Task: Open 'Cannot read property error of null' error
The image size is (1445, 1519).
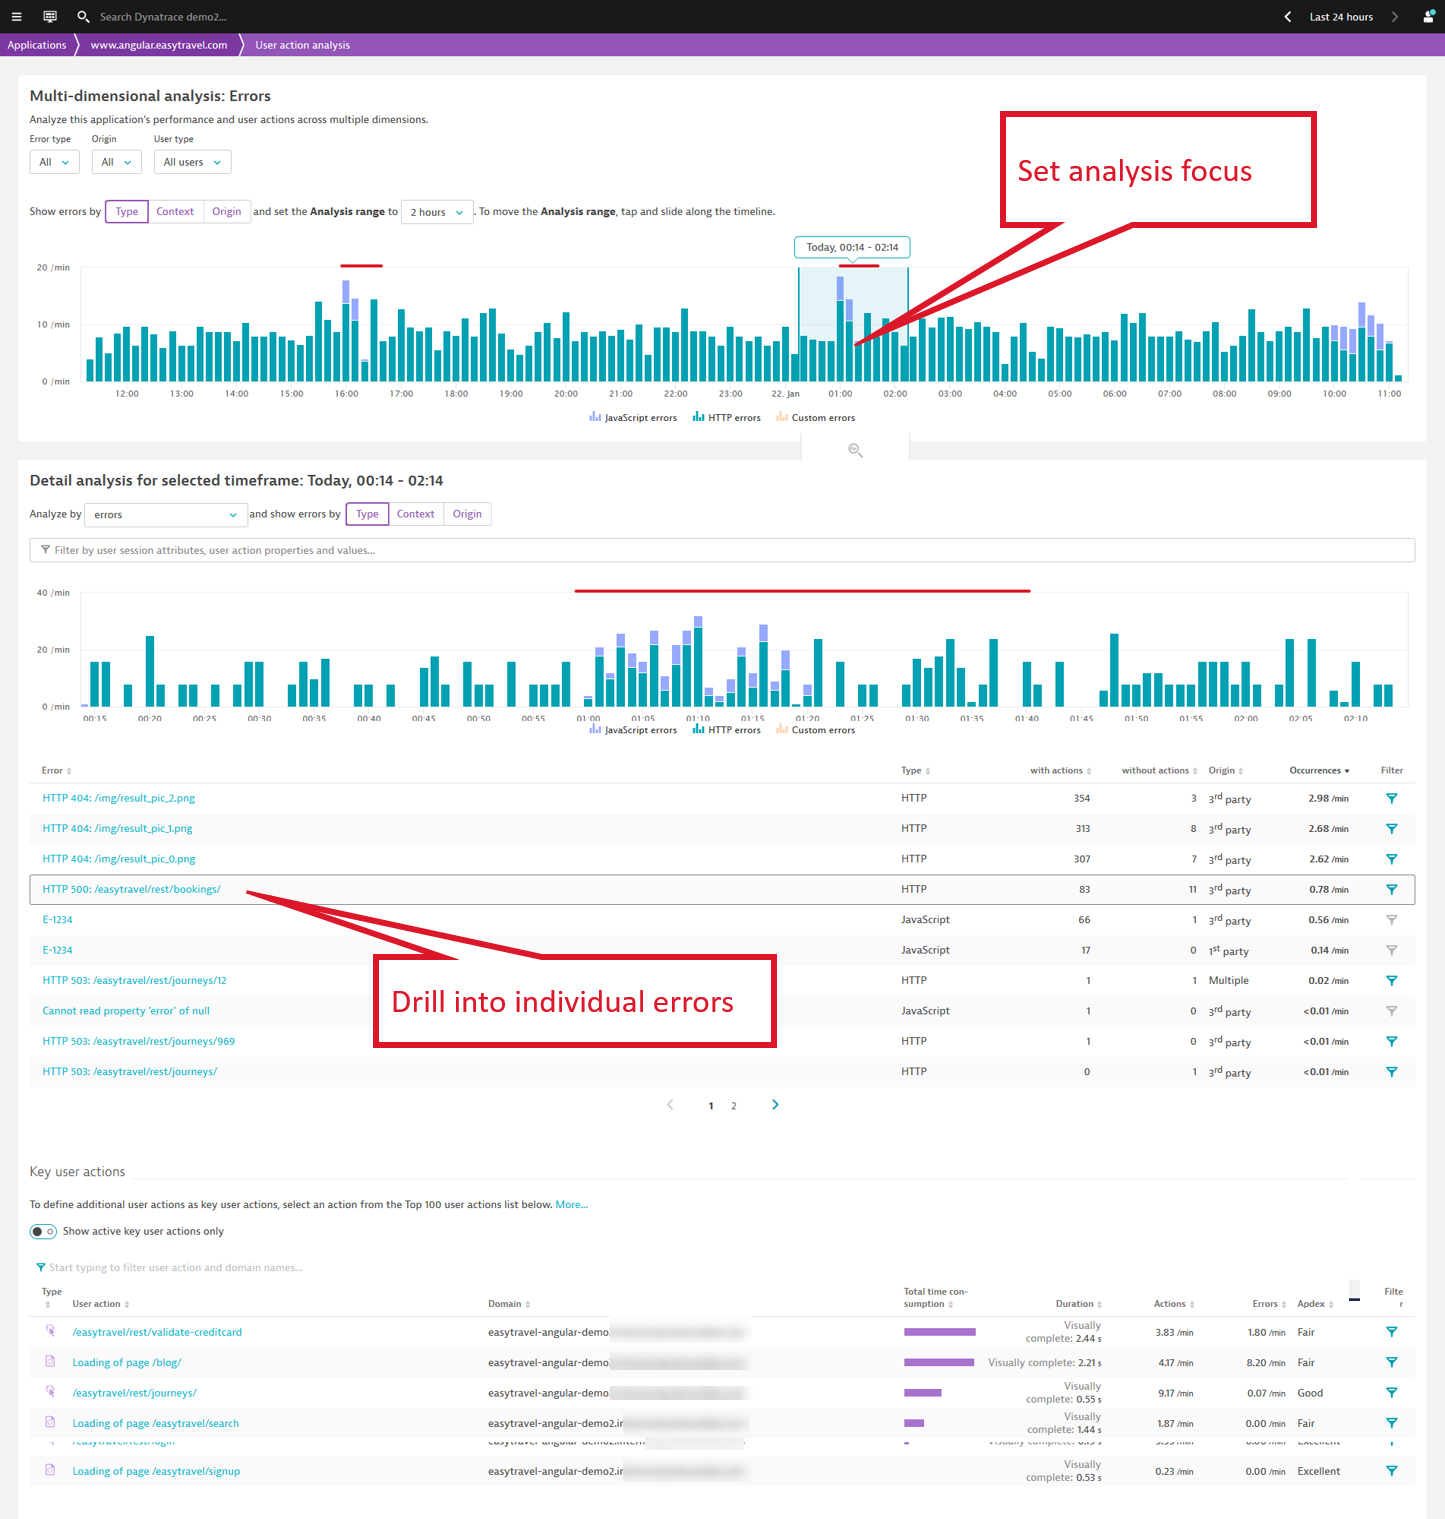Action: (x=126, y=1011)
